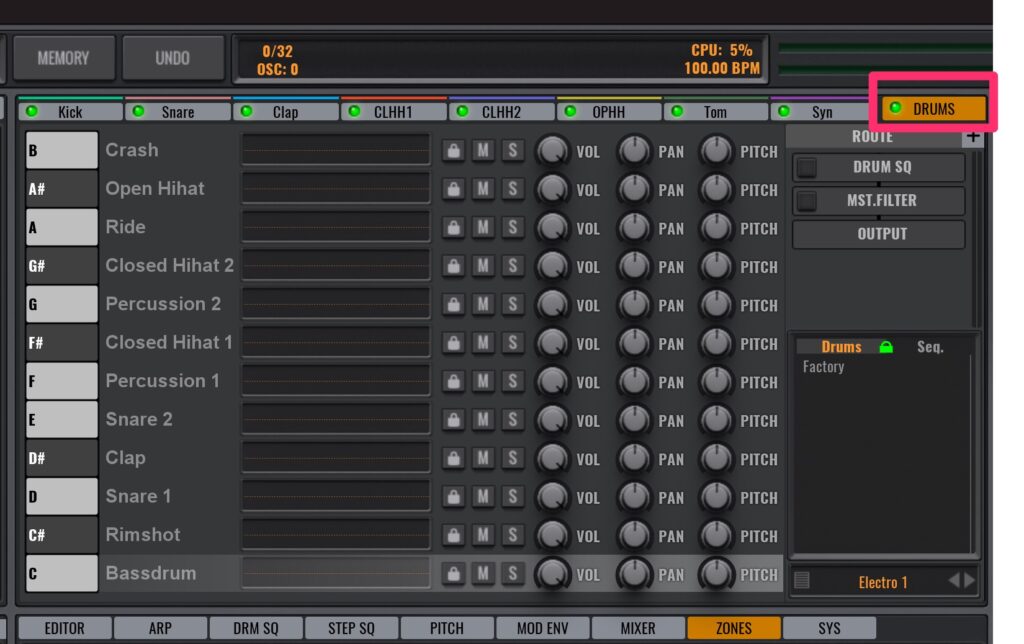This screenshot has width=1024, height=644.
Task: Click the green lock icon on Closed Hihat 1
Action: click(x=454, y=343)
